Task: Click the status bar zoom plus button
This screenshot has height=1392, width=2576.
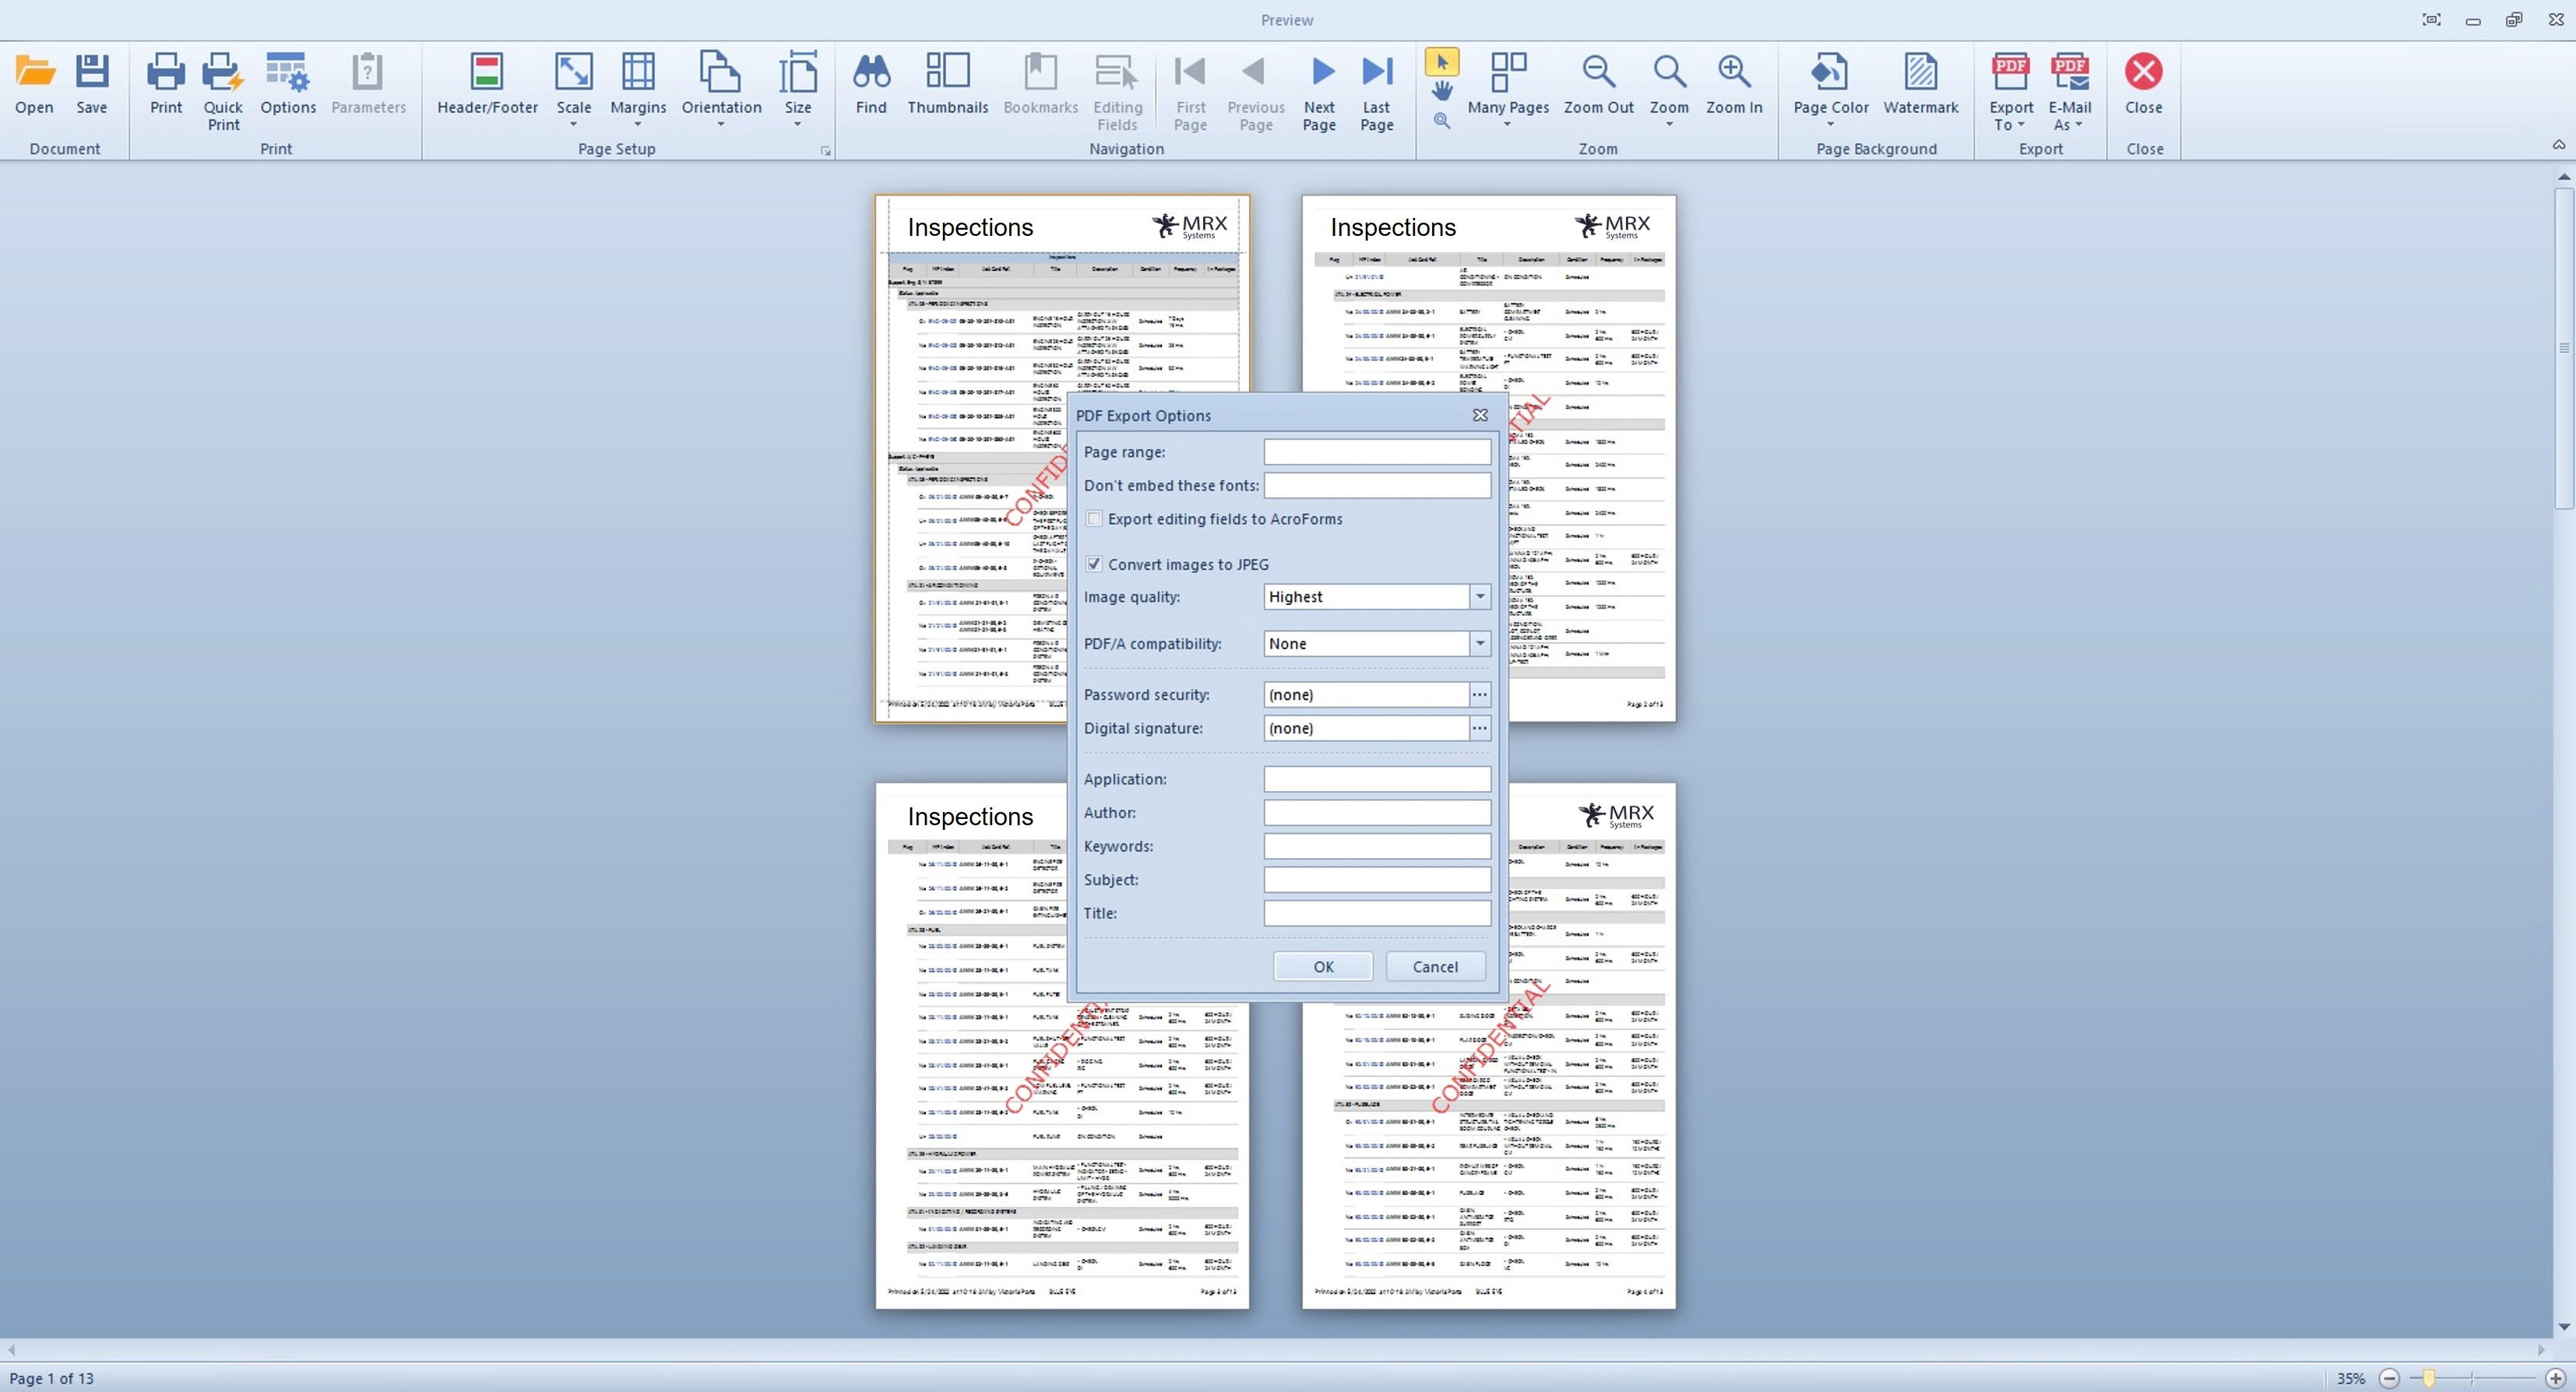Action: click(x=2555, y=1378)
